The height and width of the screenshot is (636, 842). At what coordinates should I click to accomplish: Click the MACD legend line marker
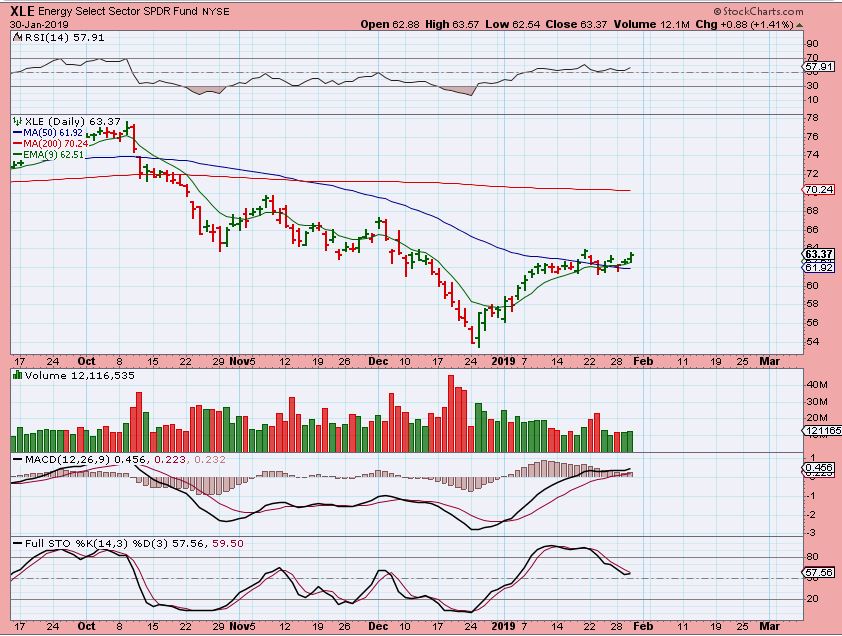(x=18, y=460)
